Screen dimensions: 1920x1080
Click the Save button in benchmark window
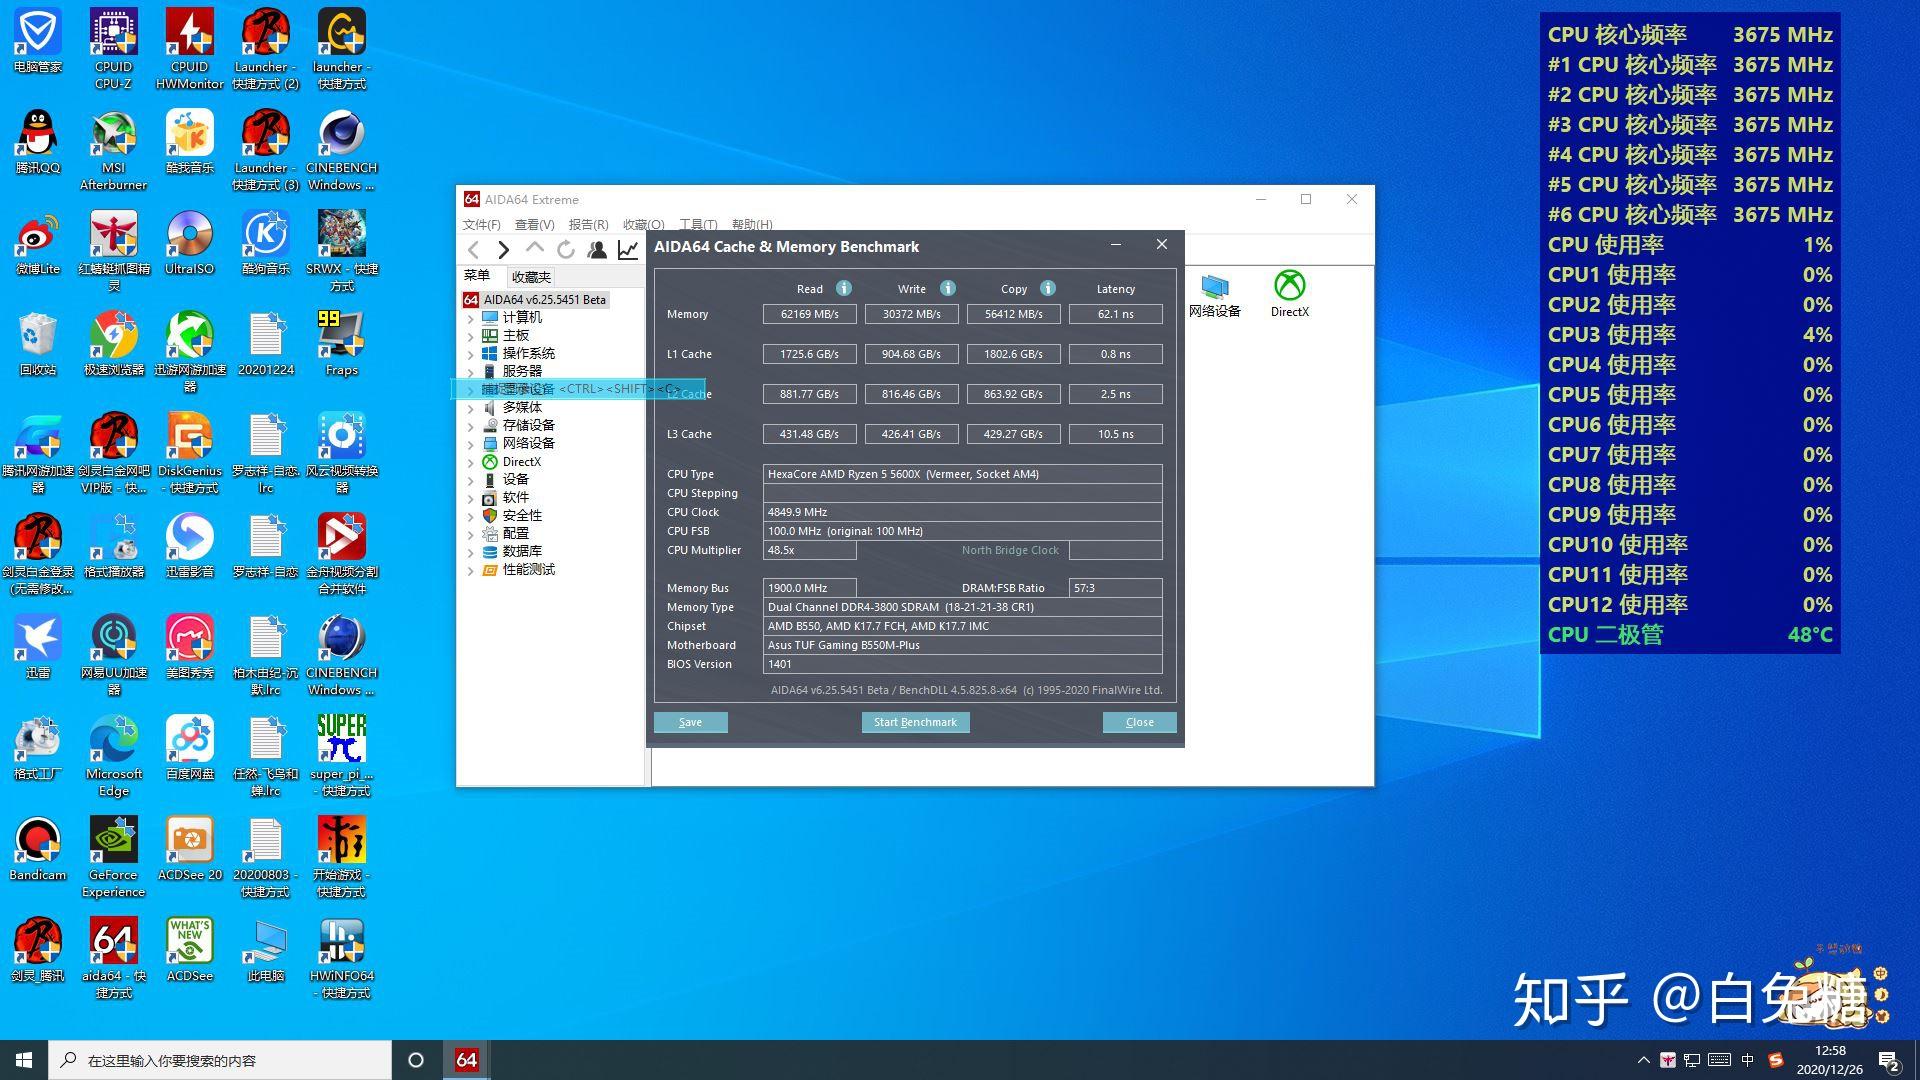coord(690,722)
